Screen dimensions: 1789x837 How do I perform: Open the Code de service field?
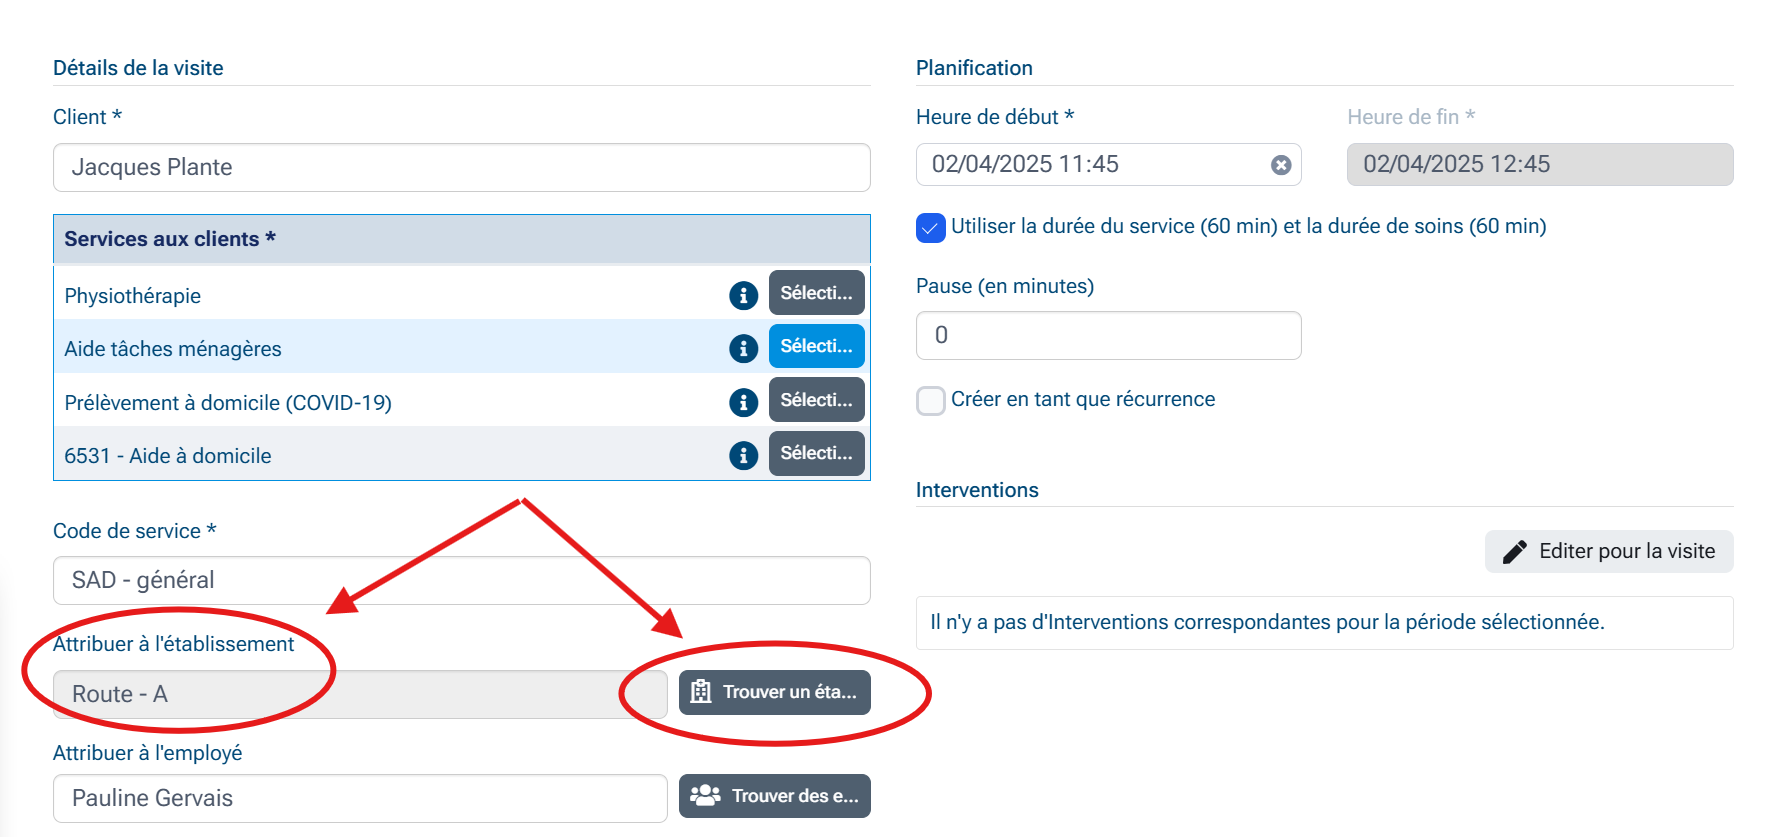tap(461, 580)
